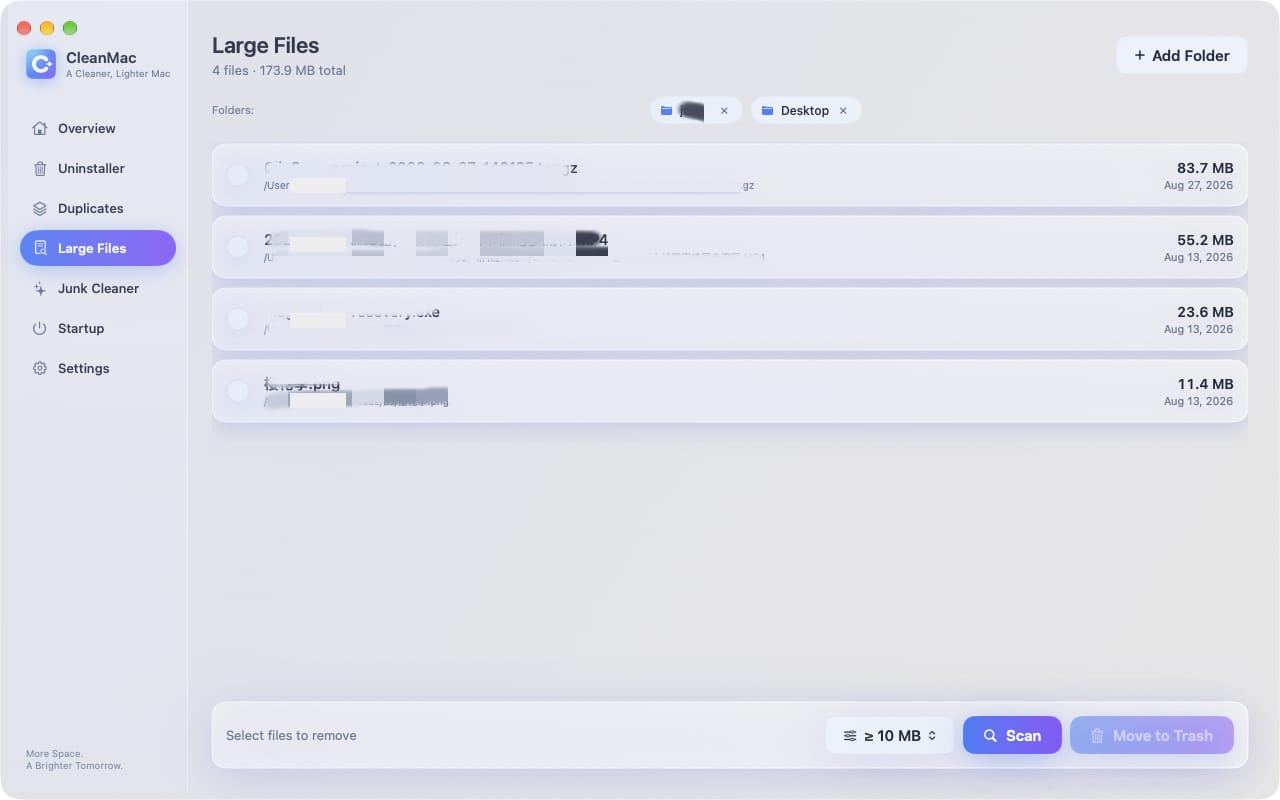The image size is (1280, 800).
Task: Remove the blurred folder chip
Action: pyautogui.click(x=724, y=110)
